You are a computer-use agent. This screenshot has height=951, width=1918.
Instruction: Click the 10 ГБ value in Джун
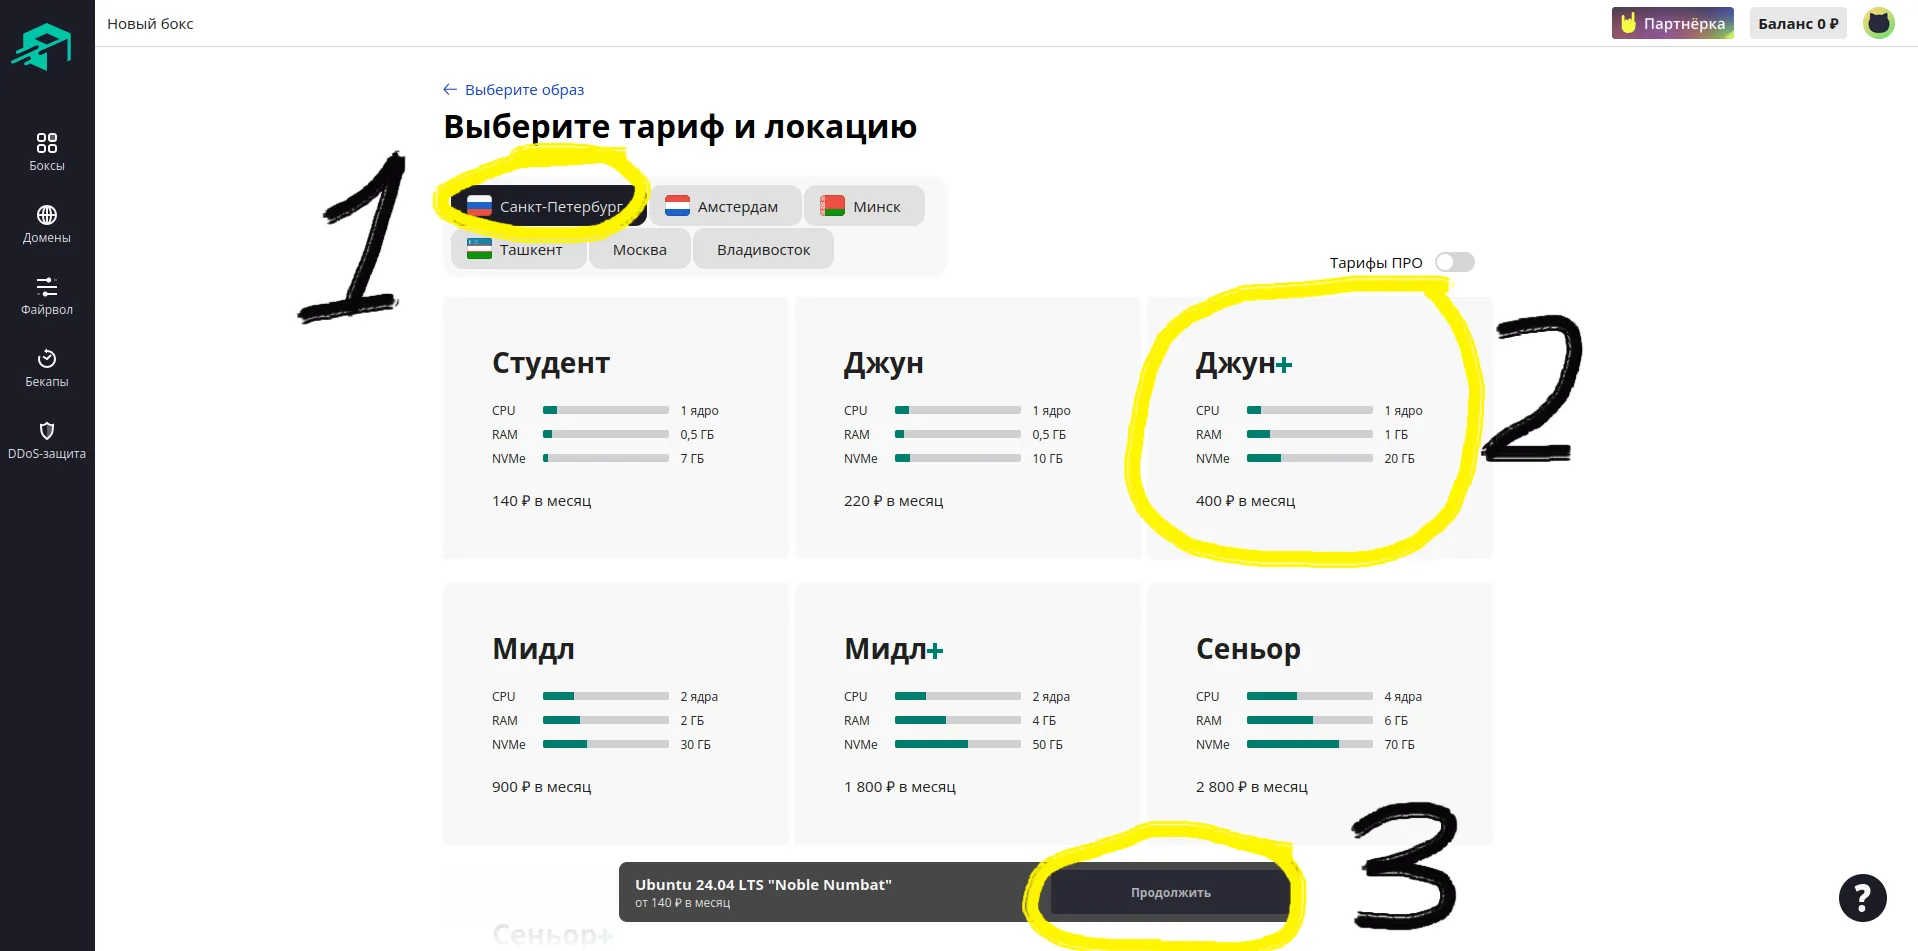(1047, 458)
